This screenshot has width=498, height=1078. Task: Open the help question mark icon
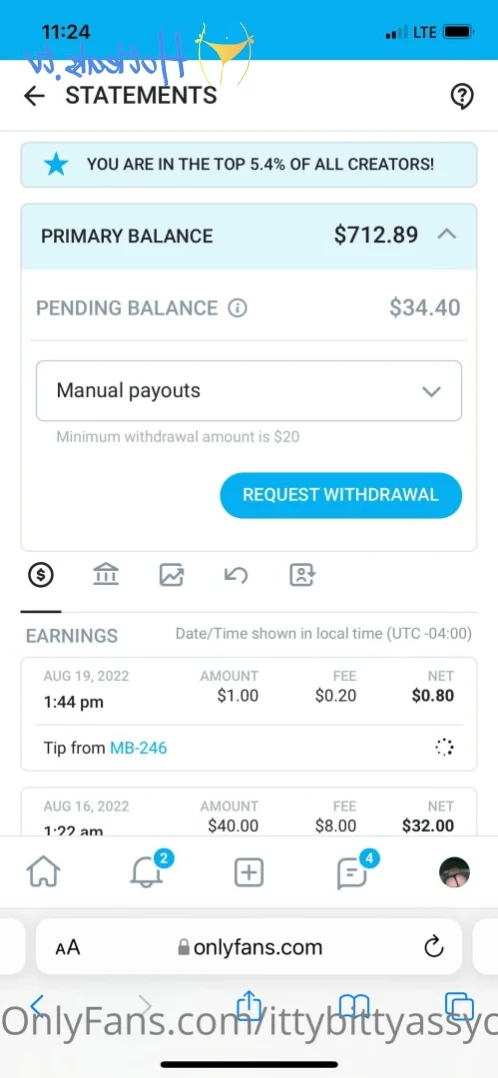click(x=462, y=97)
